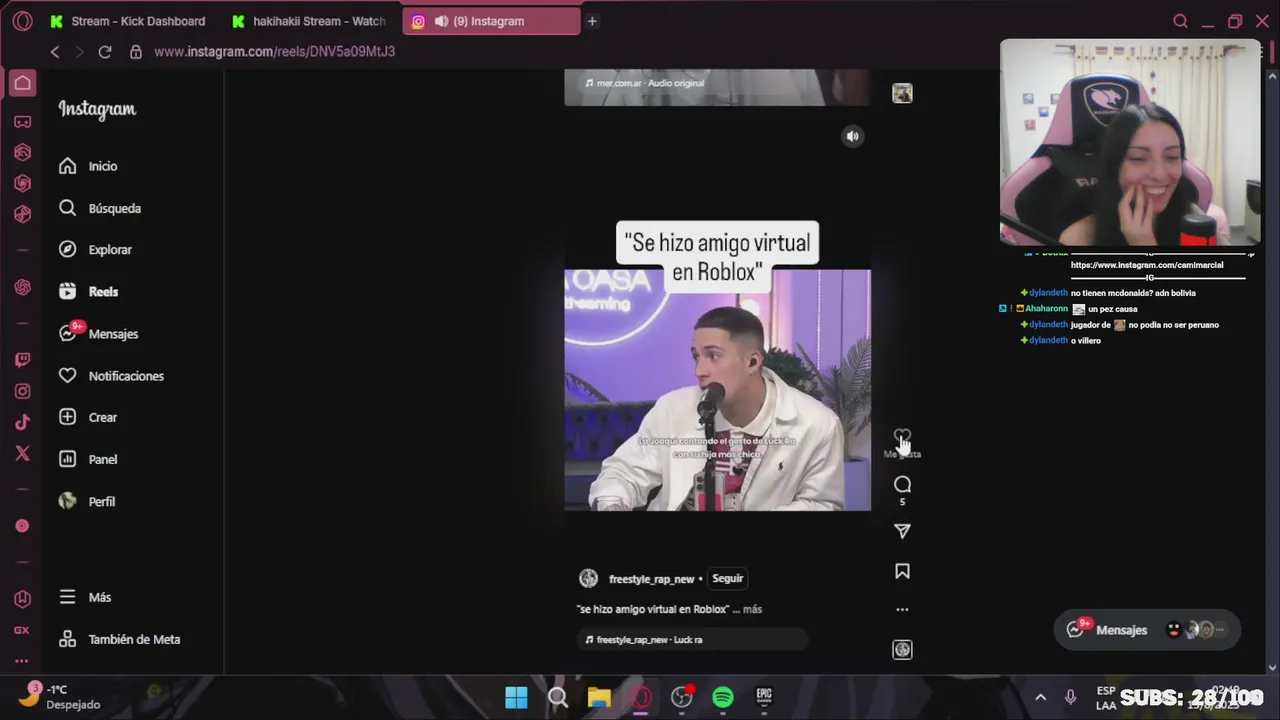The image size is (1280, 720).
Task: Expand caption with 'más' link
Action: (752, 609)
